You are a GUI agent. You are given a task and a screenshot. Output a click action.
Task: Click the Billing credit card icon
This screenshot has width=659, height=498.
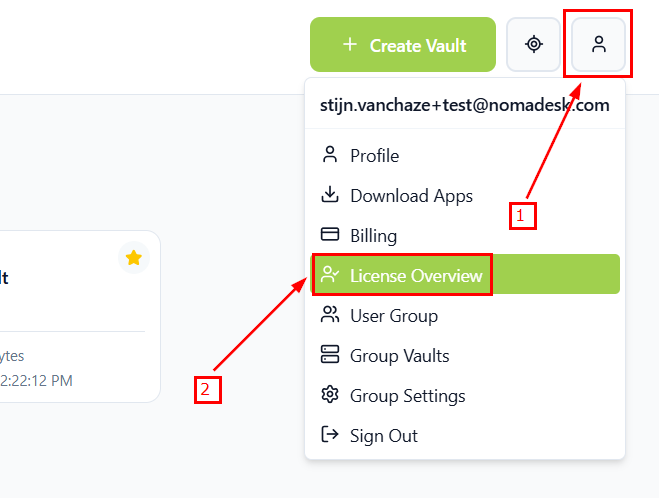point(329,235)
